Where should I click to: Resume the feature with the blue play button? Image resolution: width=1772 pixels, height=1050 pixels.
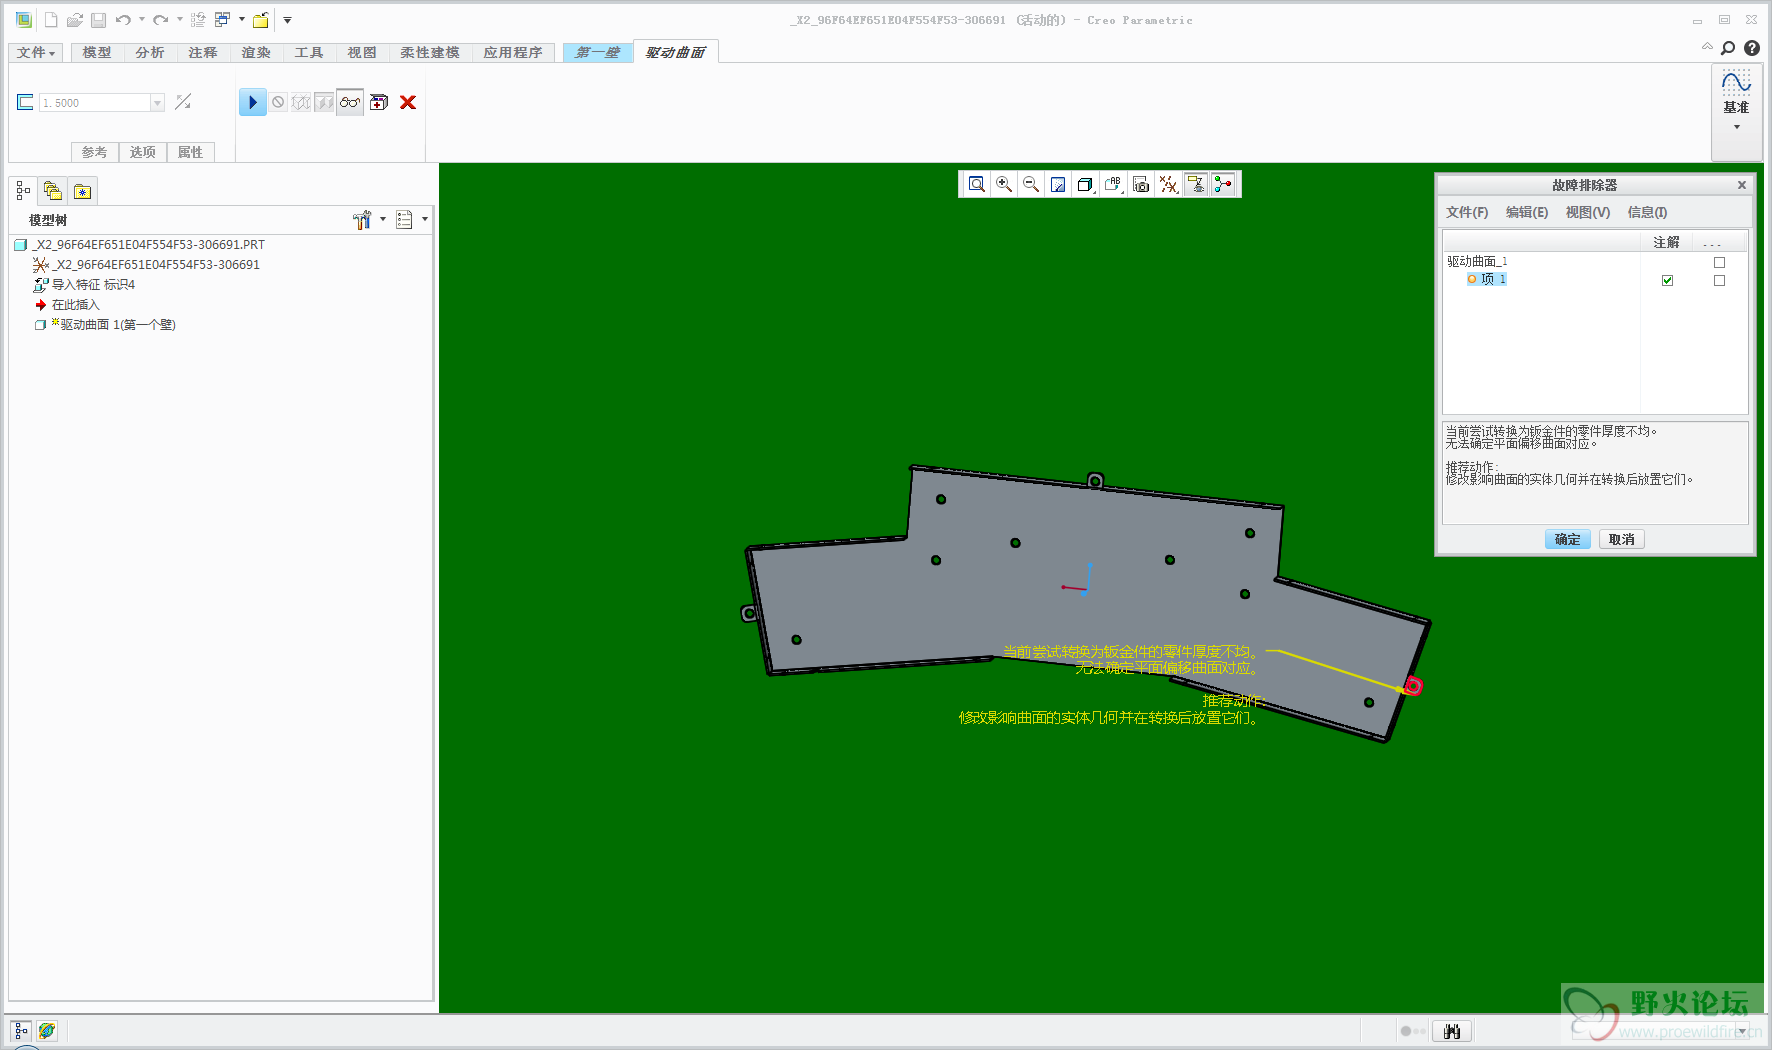[x=253, y=102]
